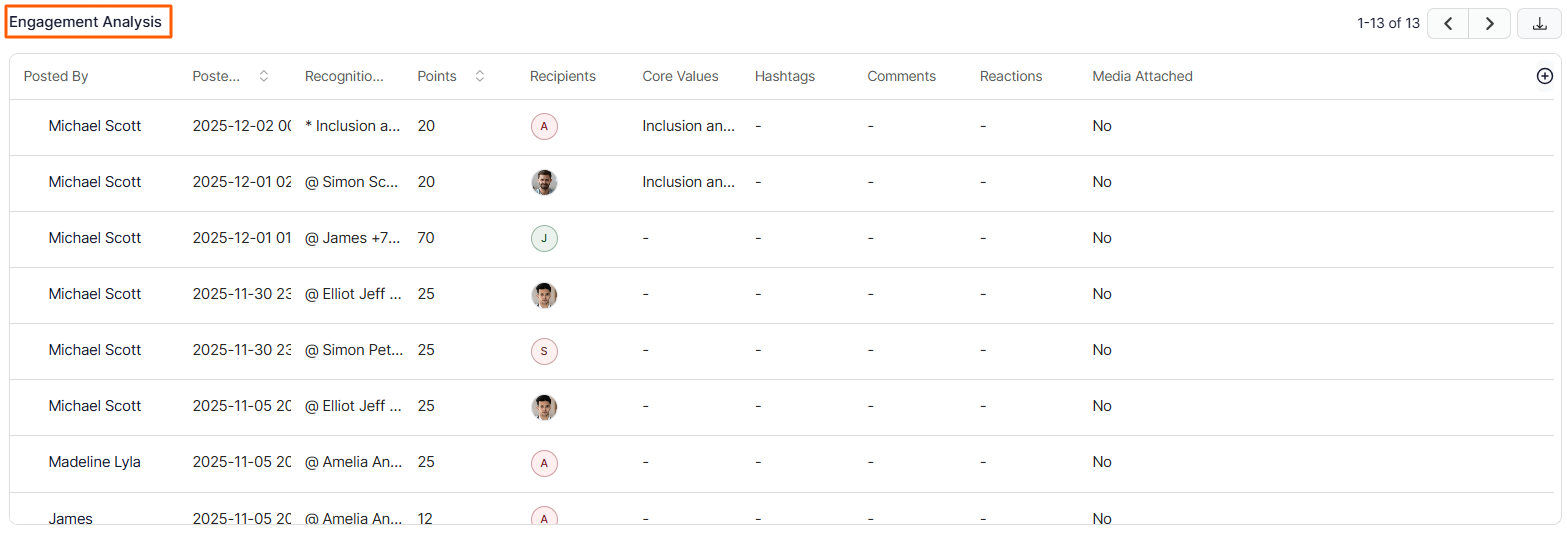Click recipient avatar A in first row
Image resolution: width=1567 pixels, height=538 pixels.
(x=544, y=126)
